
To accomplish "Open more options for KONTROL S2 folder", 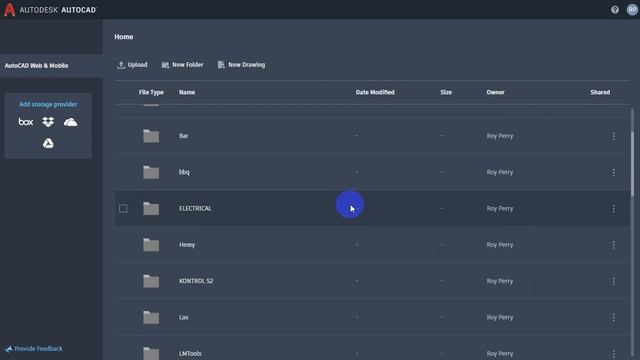I will pos(613,281).
